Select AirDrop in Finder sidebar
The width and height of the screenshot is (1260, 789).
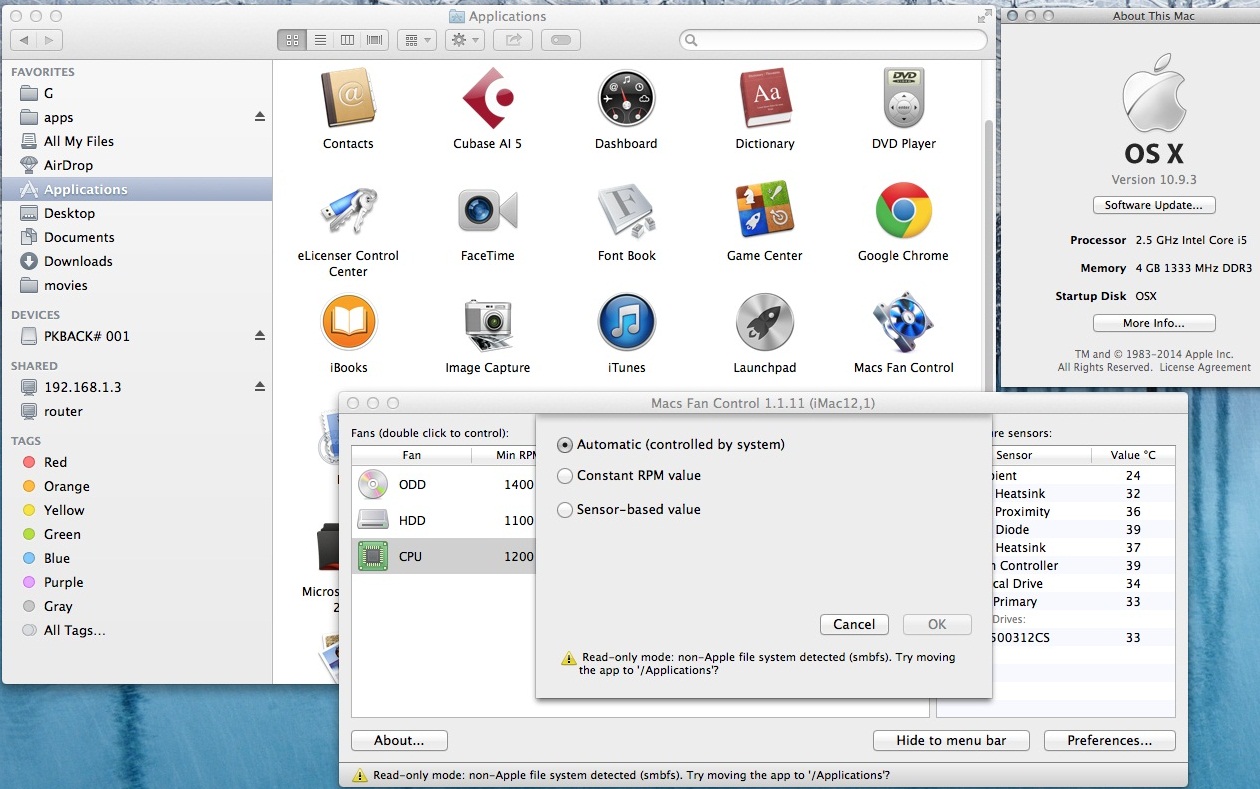[137, 165]
